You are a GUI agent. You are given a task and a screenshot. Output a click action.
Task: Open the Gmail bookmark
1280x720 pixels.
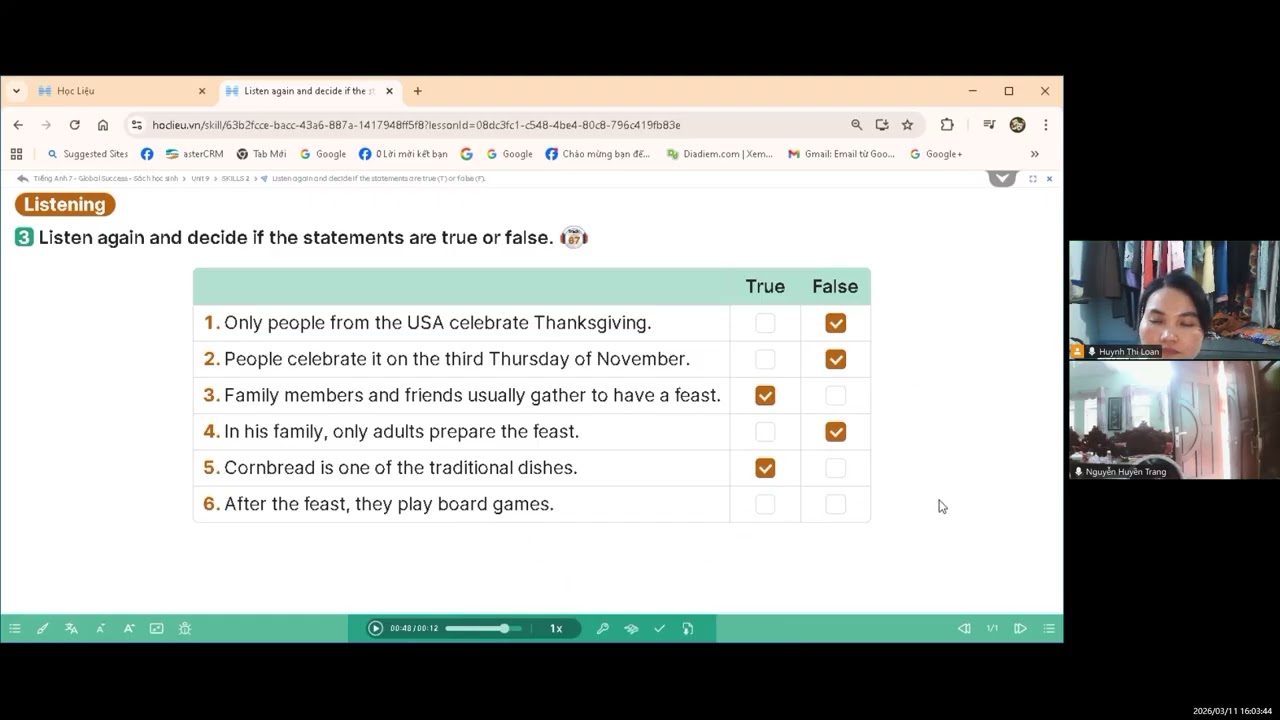(x=842, y=154)
